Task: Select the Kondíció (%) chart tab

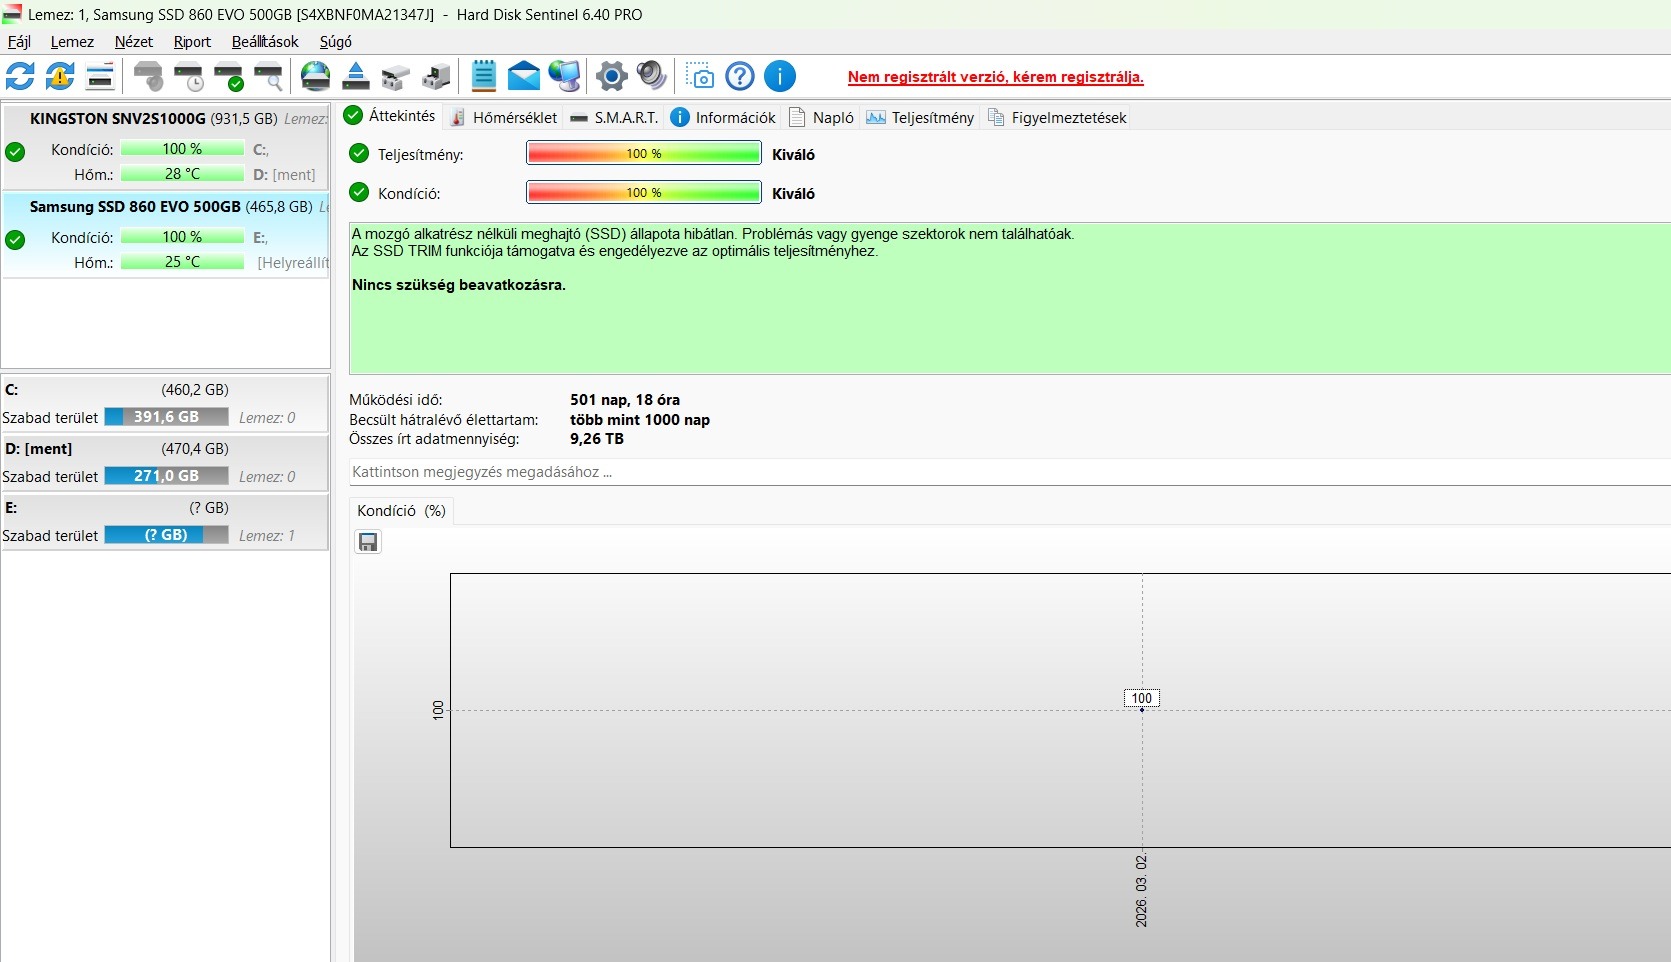Action: coord(401,511)
